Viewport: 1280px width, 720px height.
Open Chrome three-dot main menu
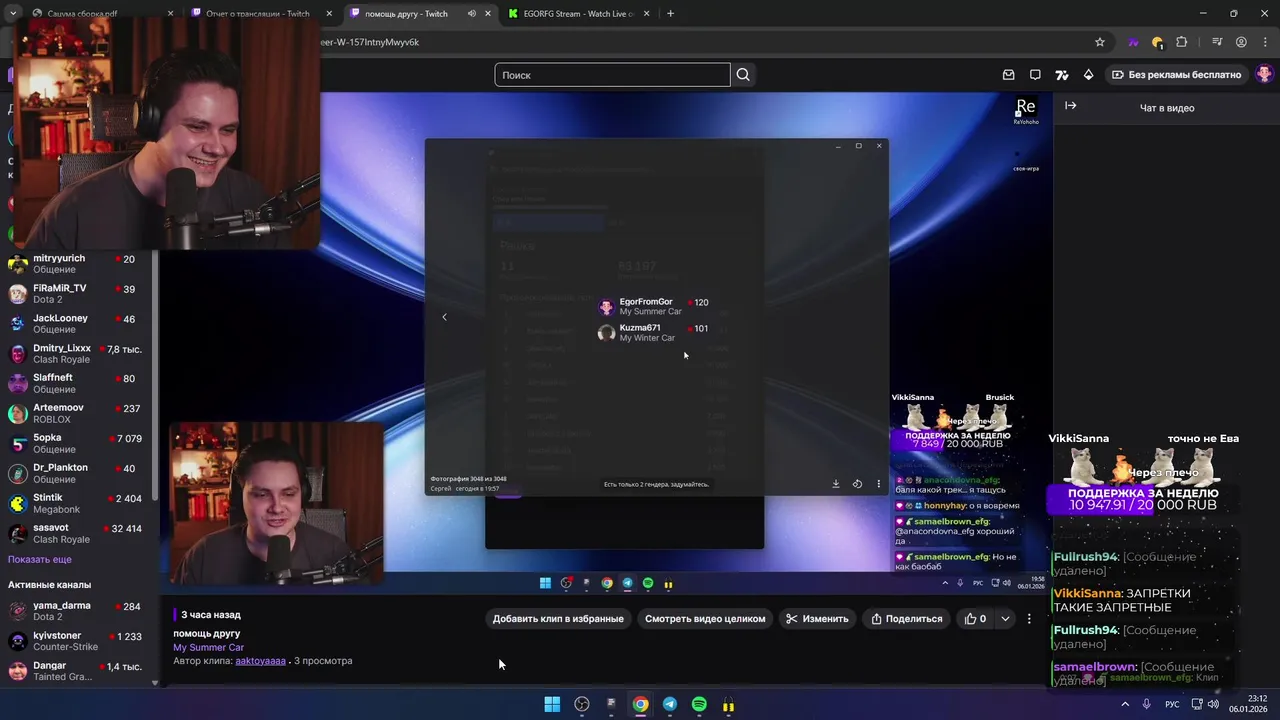pyautogui.click(x=1264, y=42)
